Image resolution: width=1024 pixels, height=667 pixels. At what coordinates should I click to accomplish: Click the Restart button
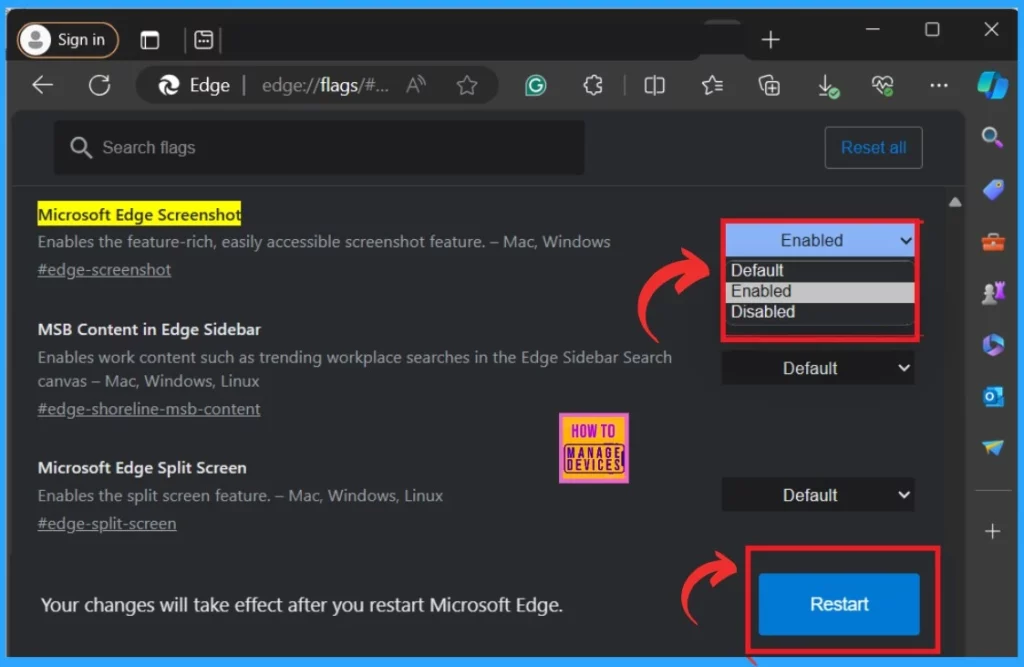[839, 604]
